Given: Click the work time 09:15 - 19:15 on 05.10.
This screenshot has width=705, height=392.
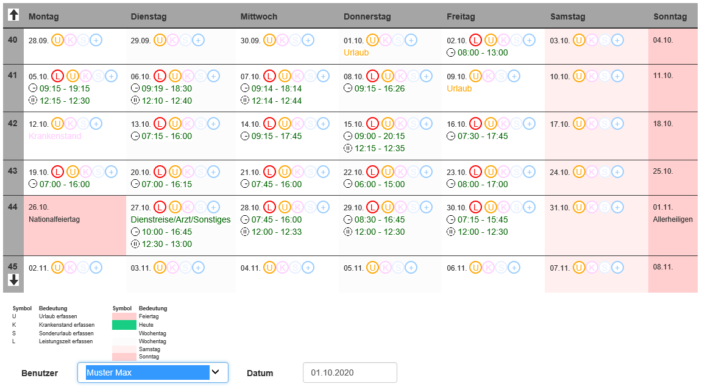Looking at the screenshot, I should (x=64, y=89).
